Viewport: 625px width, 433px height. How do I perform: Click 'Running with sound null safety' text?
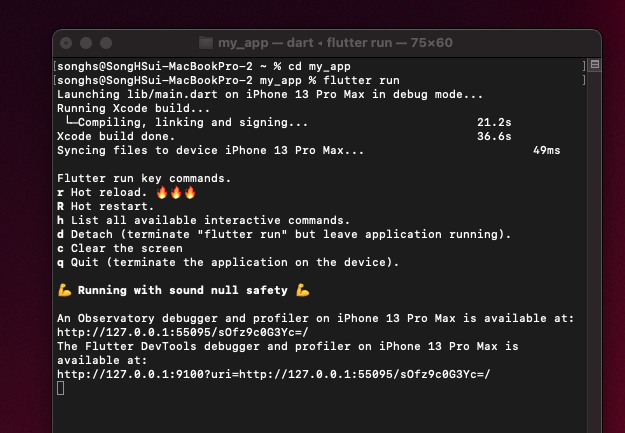[x=183, y=290]
